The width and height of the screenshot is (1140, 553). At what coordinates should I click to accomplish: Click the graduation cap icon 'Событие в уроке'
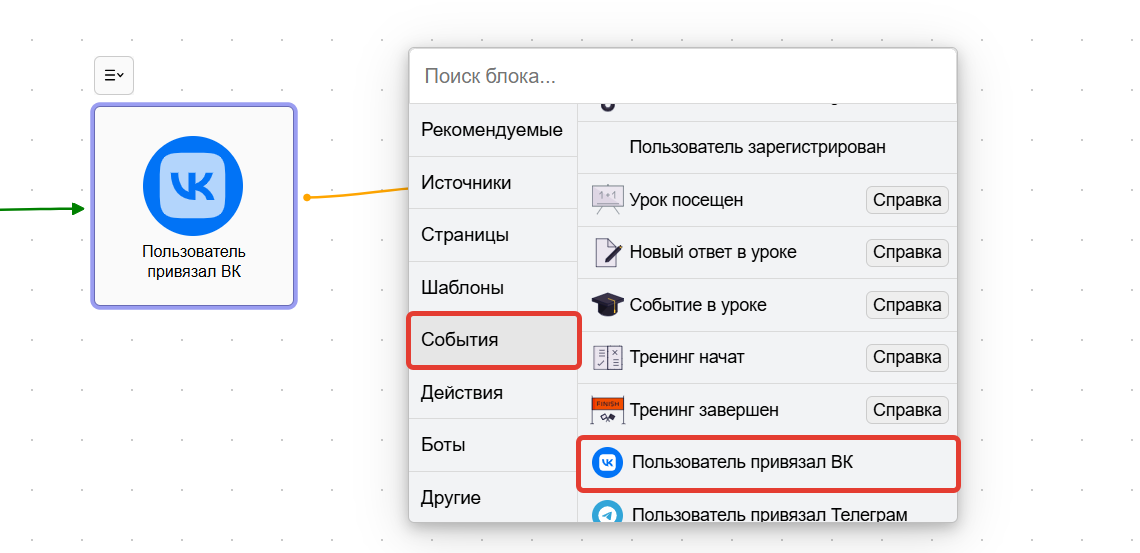(607, 304)
